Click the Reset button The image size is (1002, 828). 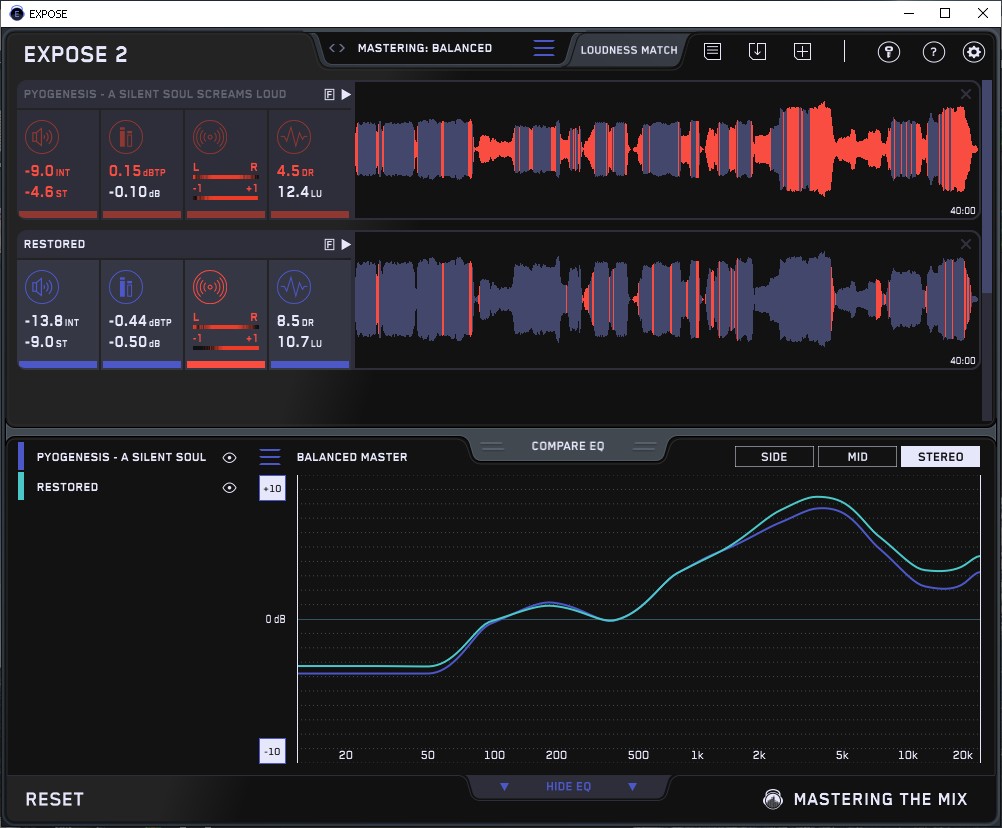click(x=54, y=799)
